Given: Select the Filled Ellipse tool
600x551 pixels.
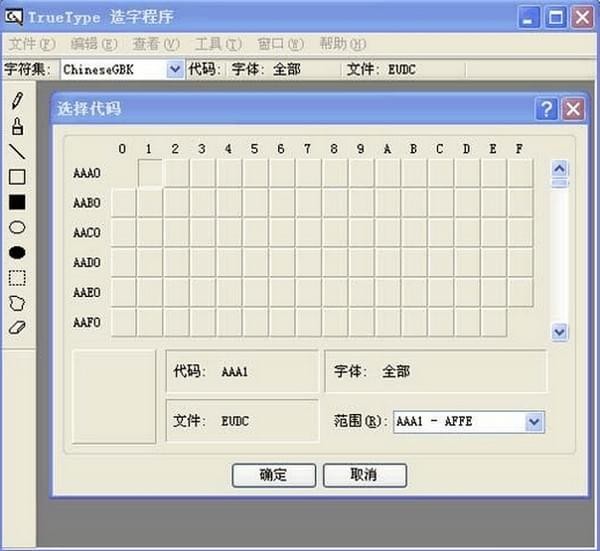Looking at the screenshot, I should point(17,252).
